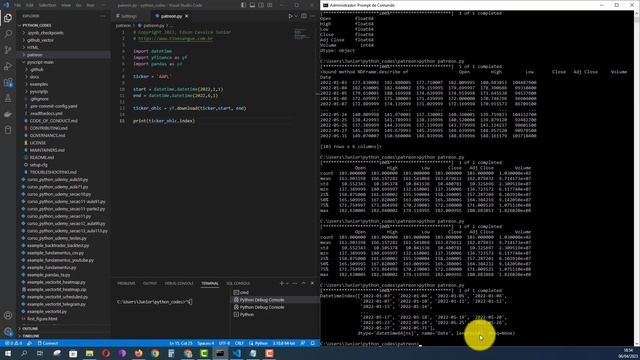Open the Docker whale view
Image resolution: width=640 pixels, height=360 pixels.
(x=8, y=114)
